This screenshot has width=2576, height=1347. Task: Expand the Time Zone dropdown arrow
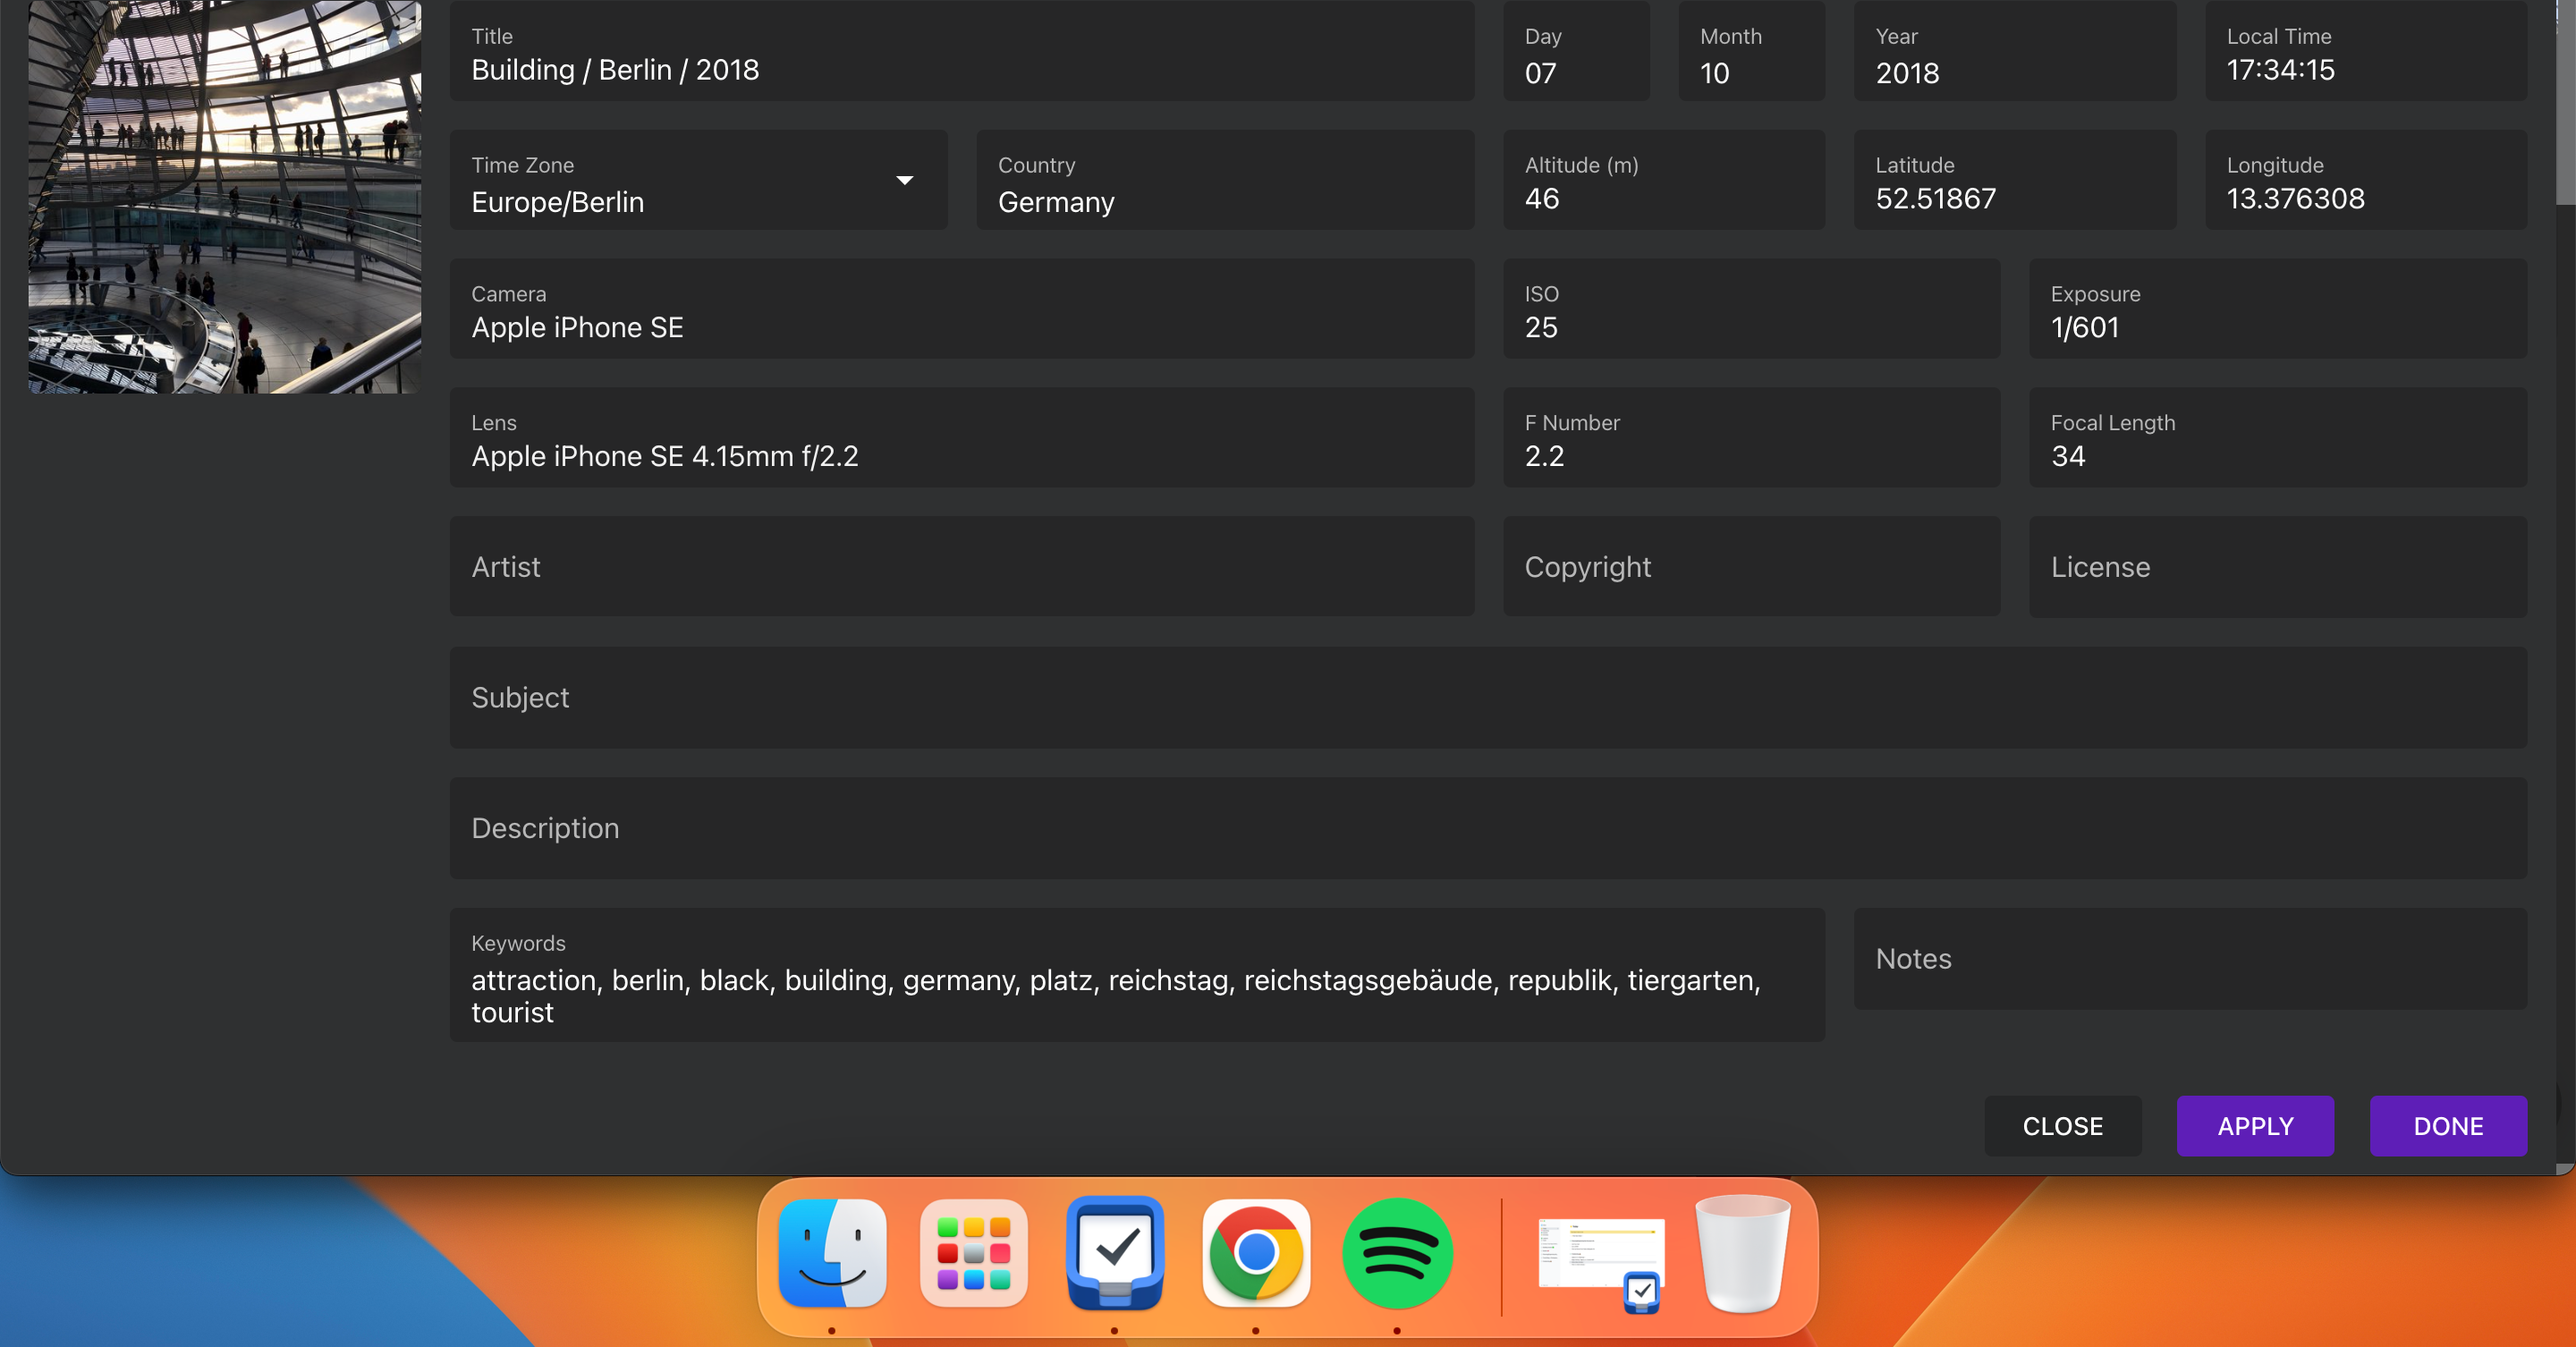pyautogui.click(x=904, y=181)
